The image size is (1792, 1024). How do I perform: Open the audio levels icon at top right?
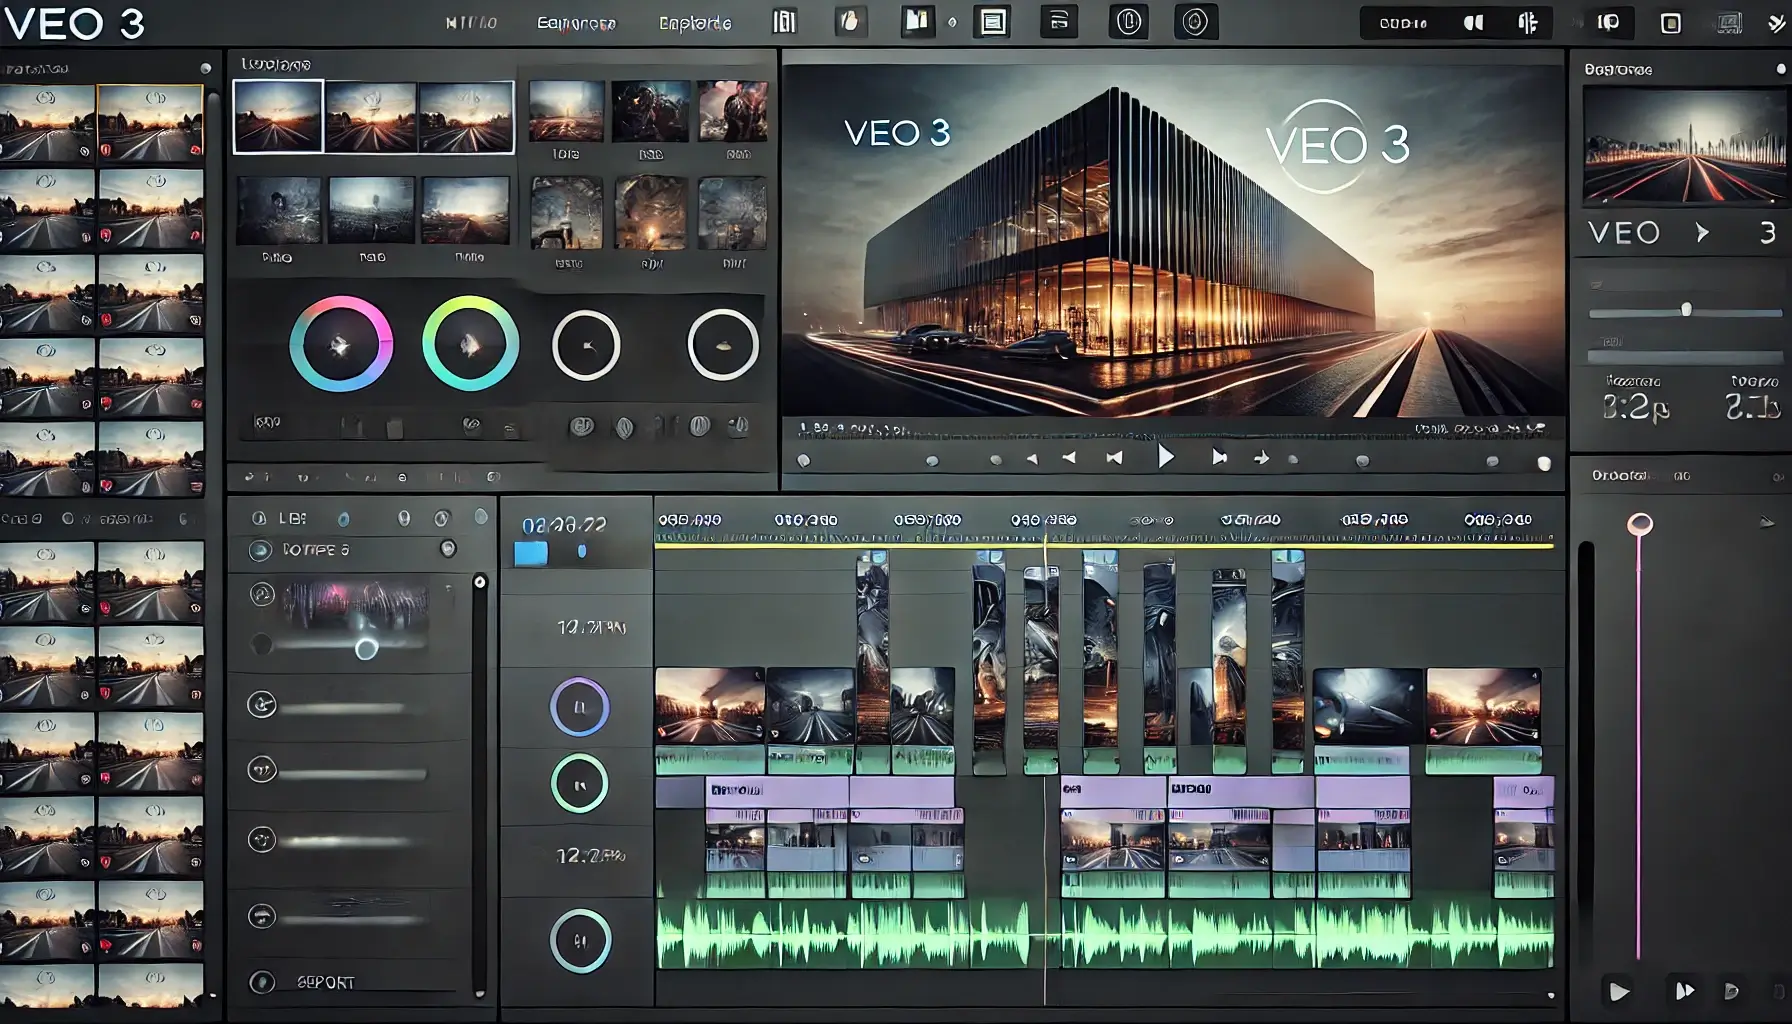[x=1528, y=23]
